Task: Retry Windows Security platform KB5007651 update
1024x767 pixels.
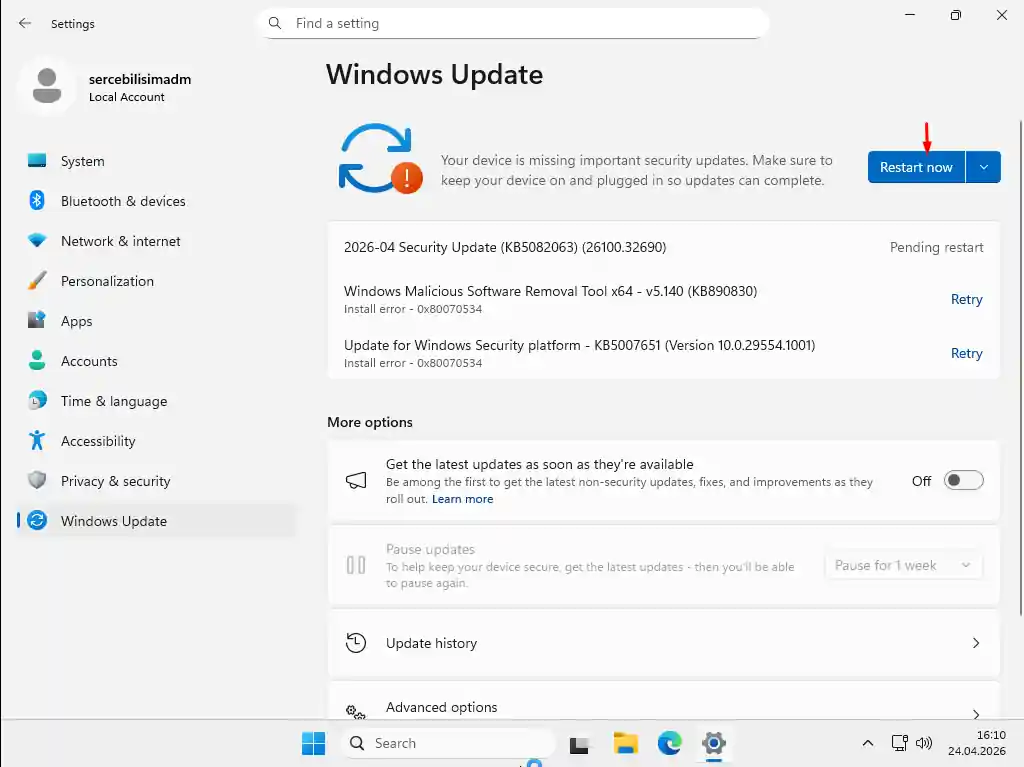Action: click(967, 353)
